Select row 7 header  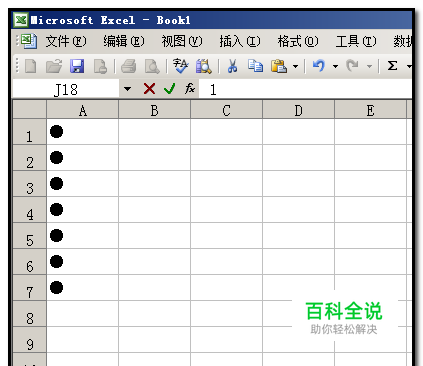pos(29,288)
